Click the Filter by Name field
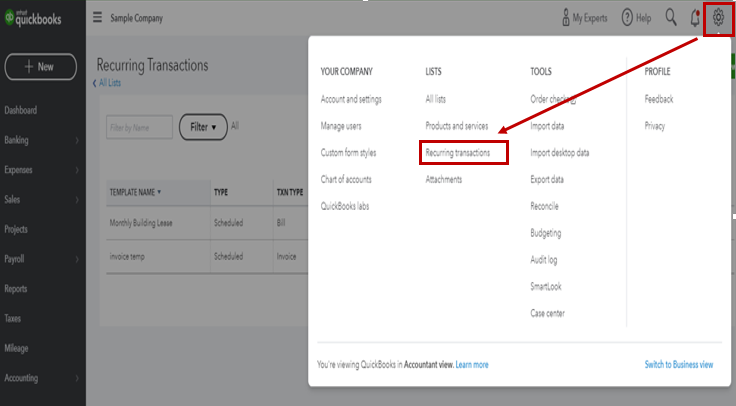Viewport: 736px width, 406px height. (x=139, y=127)
